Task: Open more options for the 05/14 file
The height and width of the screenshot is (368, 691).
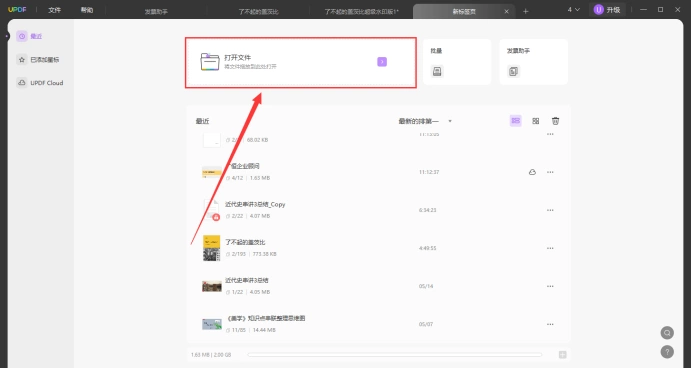Action: (550, 286)
